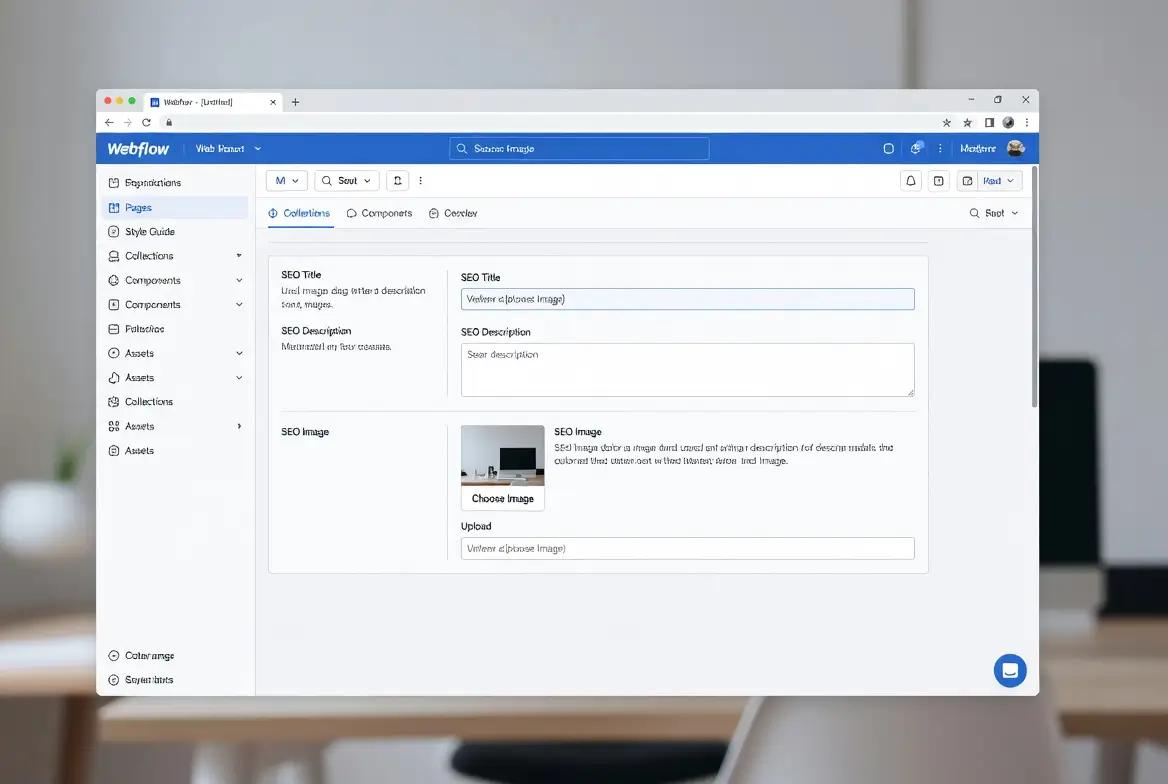Select the Collections tab
Image resolution: width=1168 pixels, height=784 pixels.
click(299, 213)
